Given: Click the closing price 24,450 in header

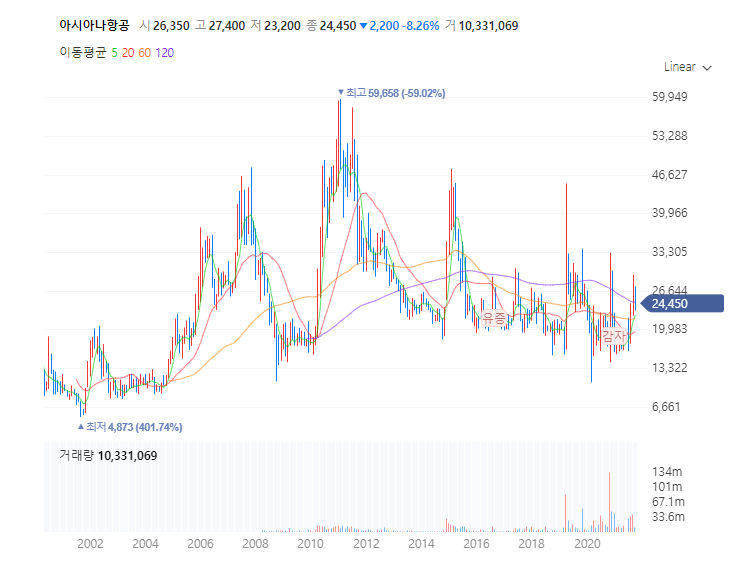Looking at the screenshot, I should point(338,26).
